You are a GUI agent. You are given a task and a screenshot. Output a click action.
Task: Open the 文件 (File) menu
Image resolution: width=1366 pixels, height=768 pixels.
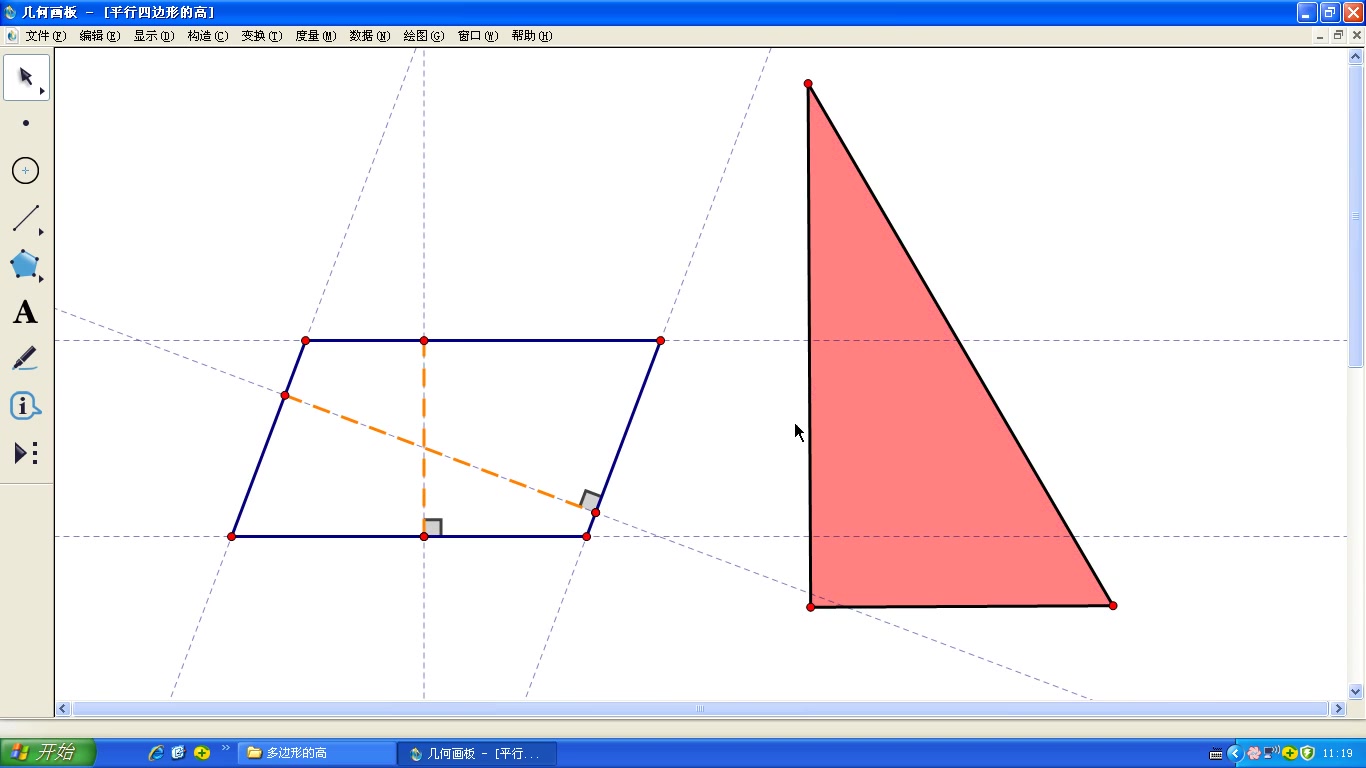(x=46, y=36)
